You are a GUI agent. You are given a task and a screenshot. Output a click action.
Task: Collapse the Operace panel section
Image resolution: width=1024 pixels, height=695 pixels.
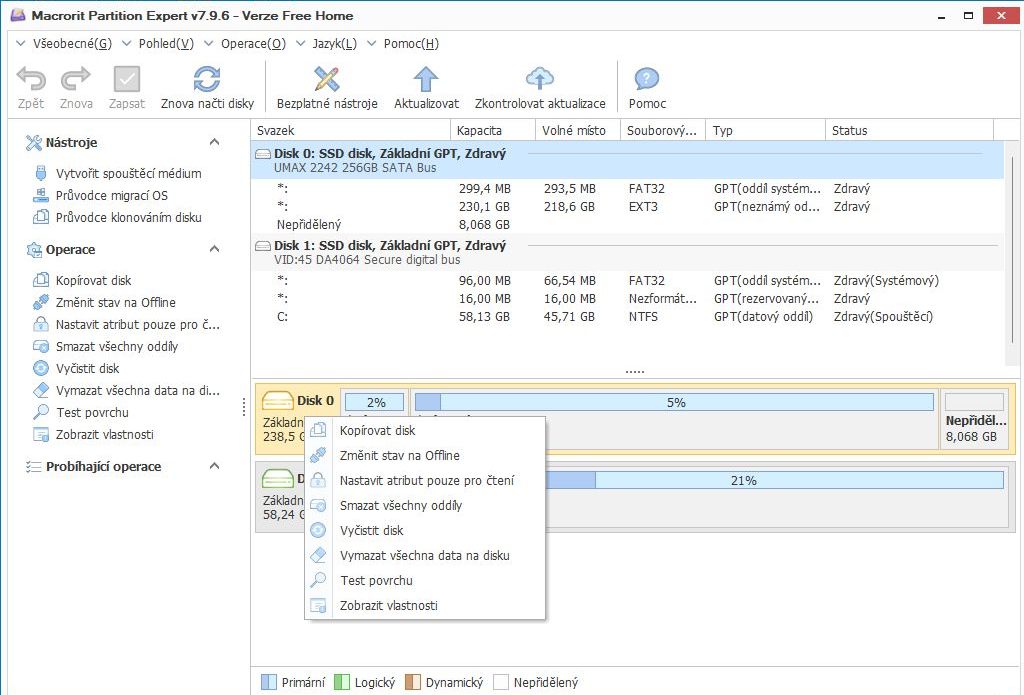[214, 249]
